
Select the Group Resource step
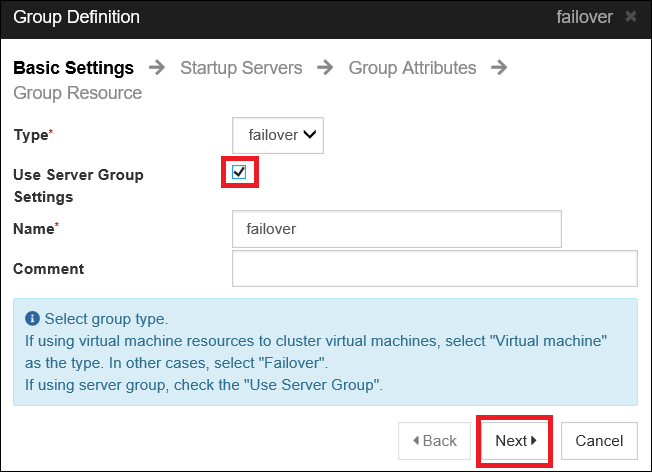pyautogui.click(x=78, y=93)
